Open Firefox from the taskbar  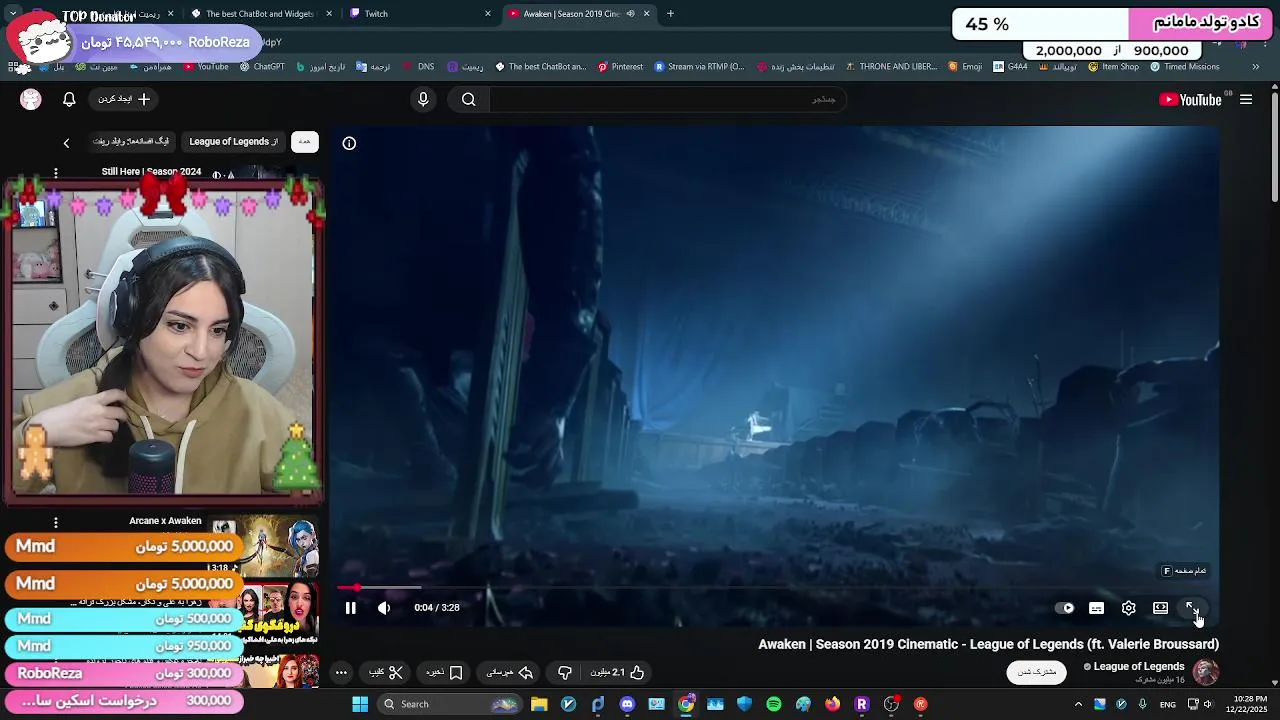tap(833, 704)
